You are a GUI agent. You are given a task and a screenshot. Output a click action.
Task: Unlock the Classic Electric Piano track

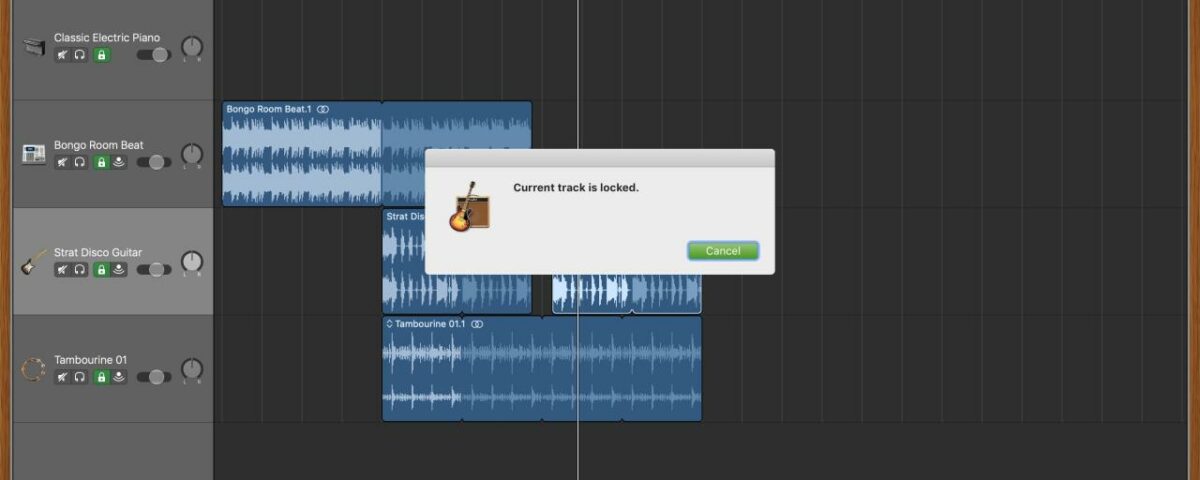tap(101, 55)
